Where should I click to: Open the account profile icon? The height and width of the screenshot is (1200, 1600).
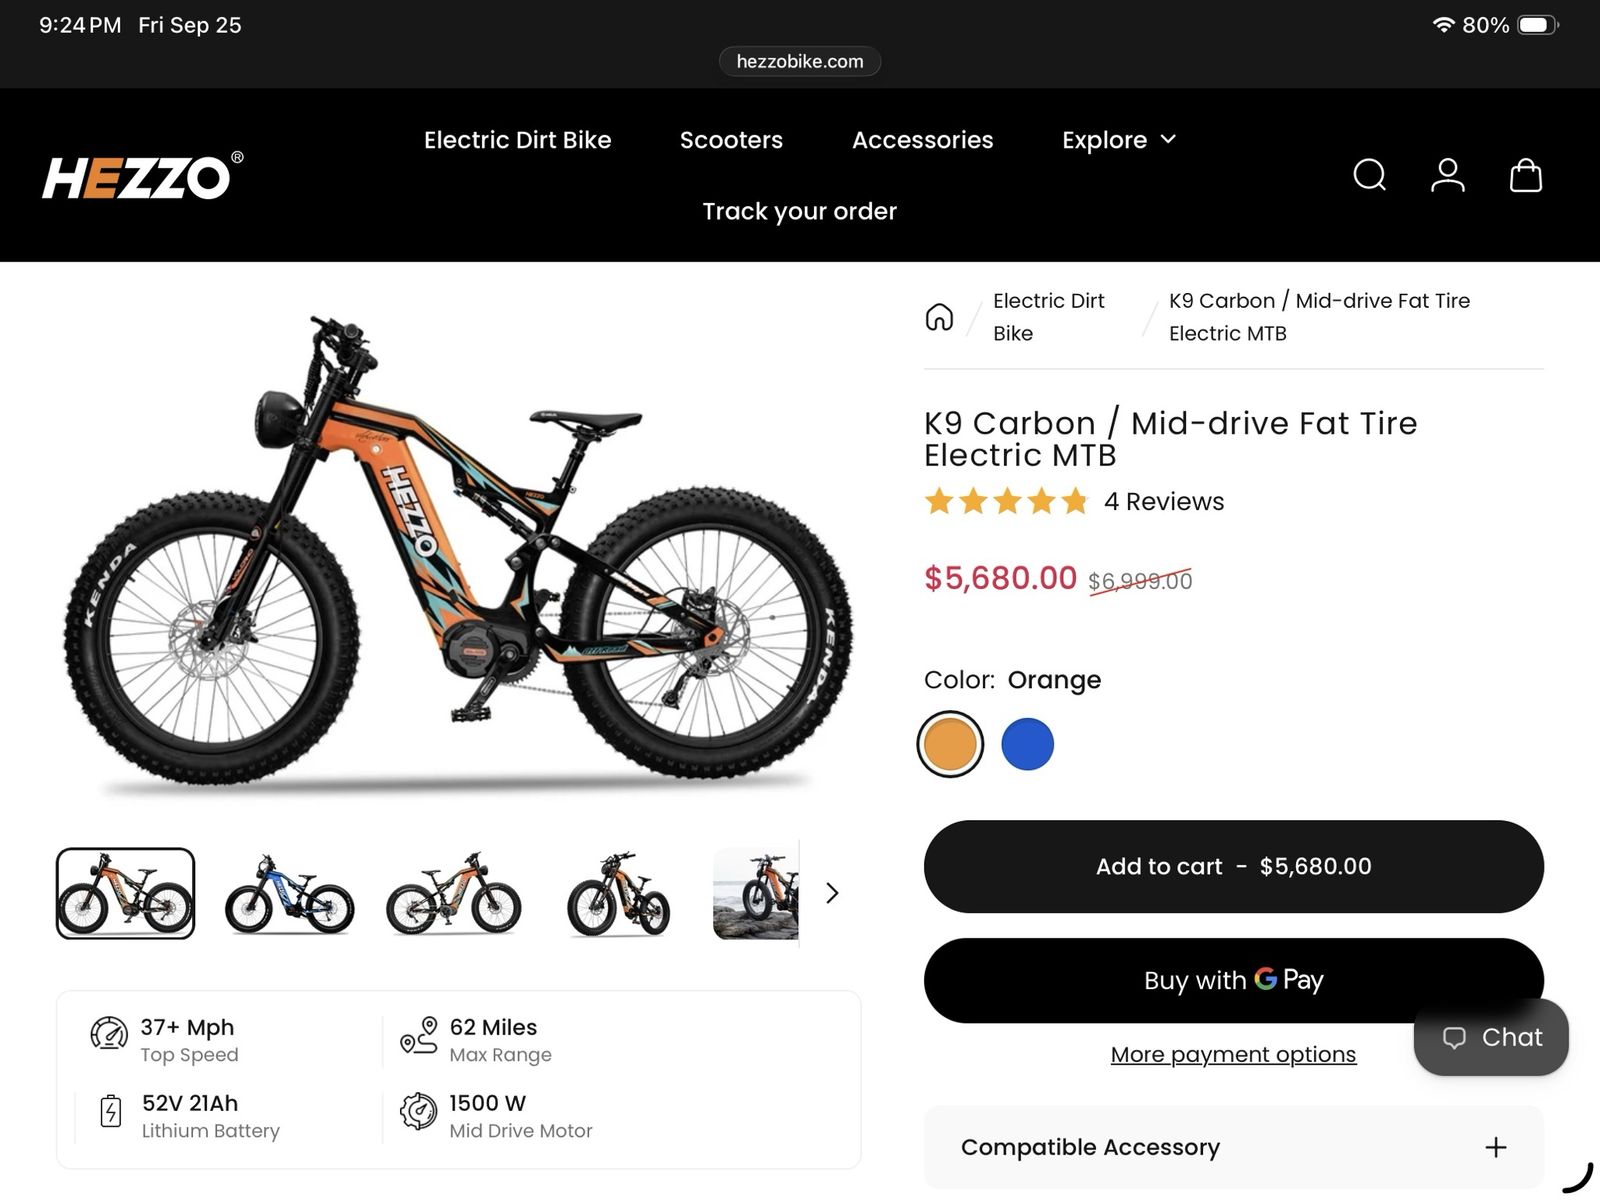coord(1447,175)
